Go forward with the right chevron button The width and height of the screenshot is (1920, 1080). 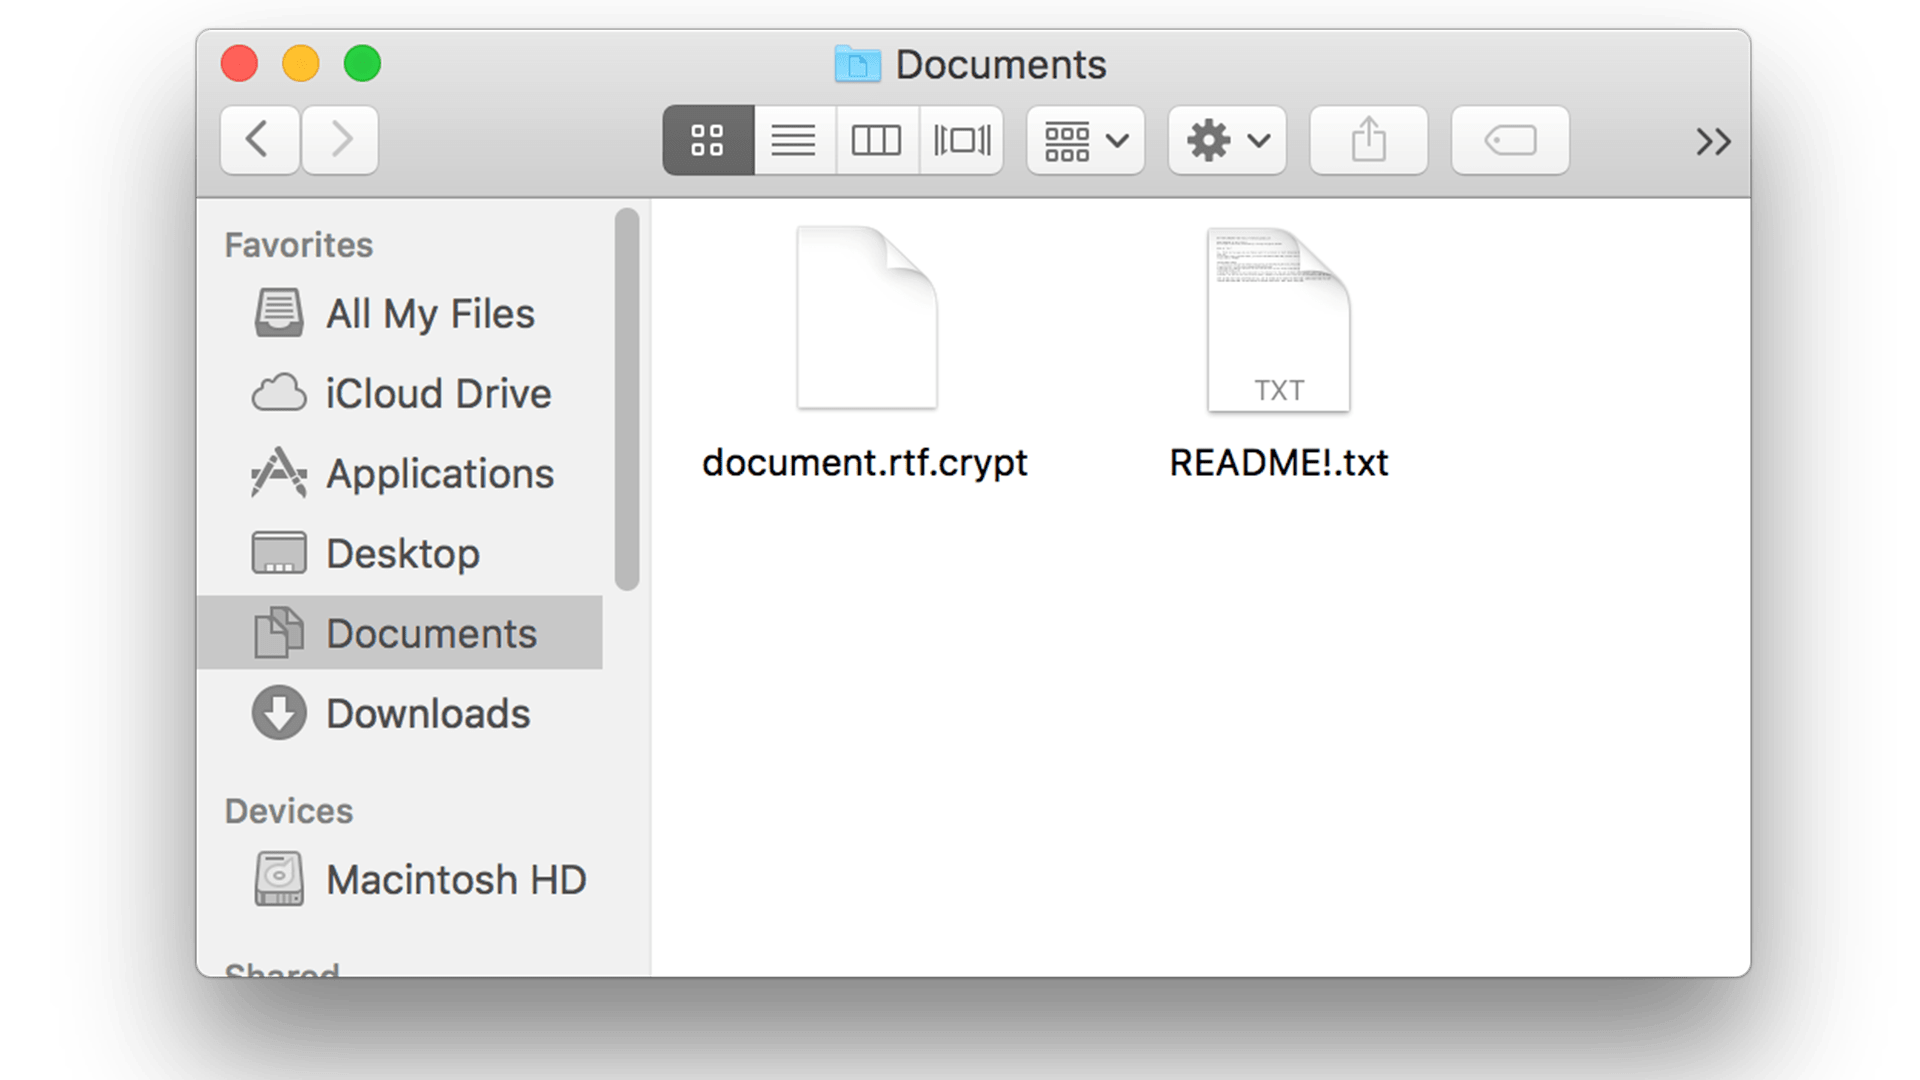340,140
